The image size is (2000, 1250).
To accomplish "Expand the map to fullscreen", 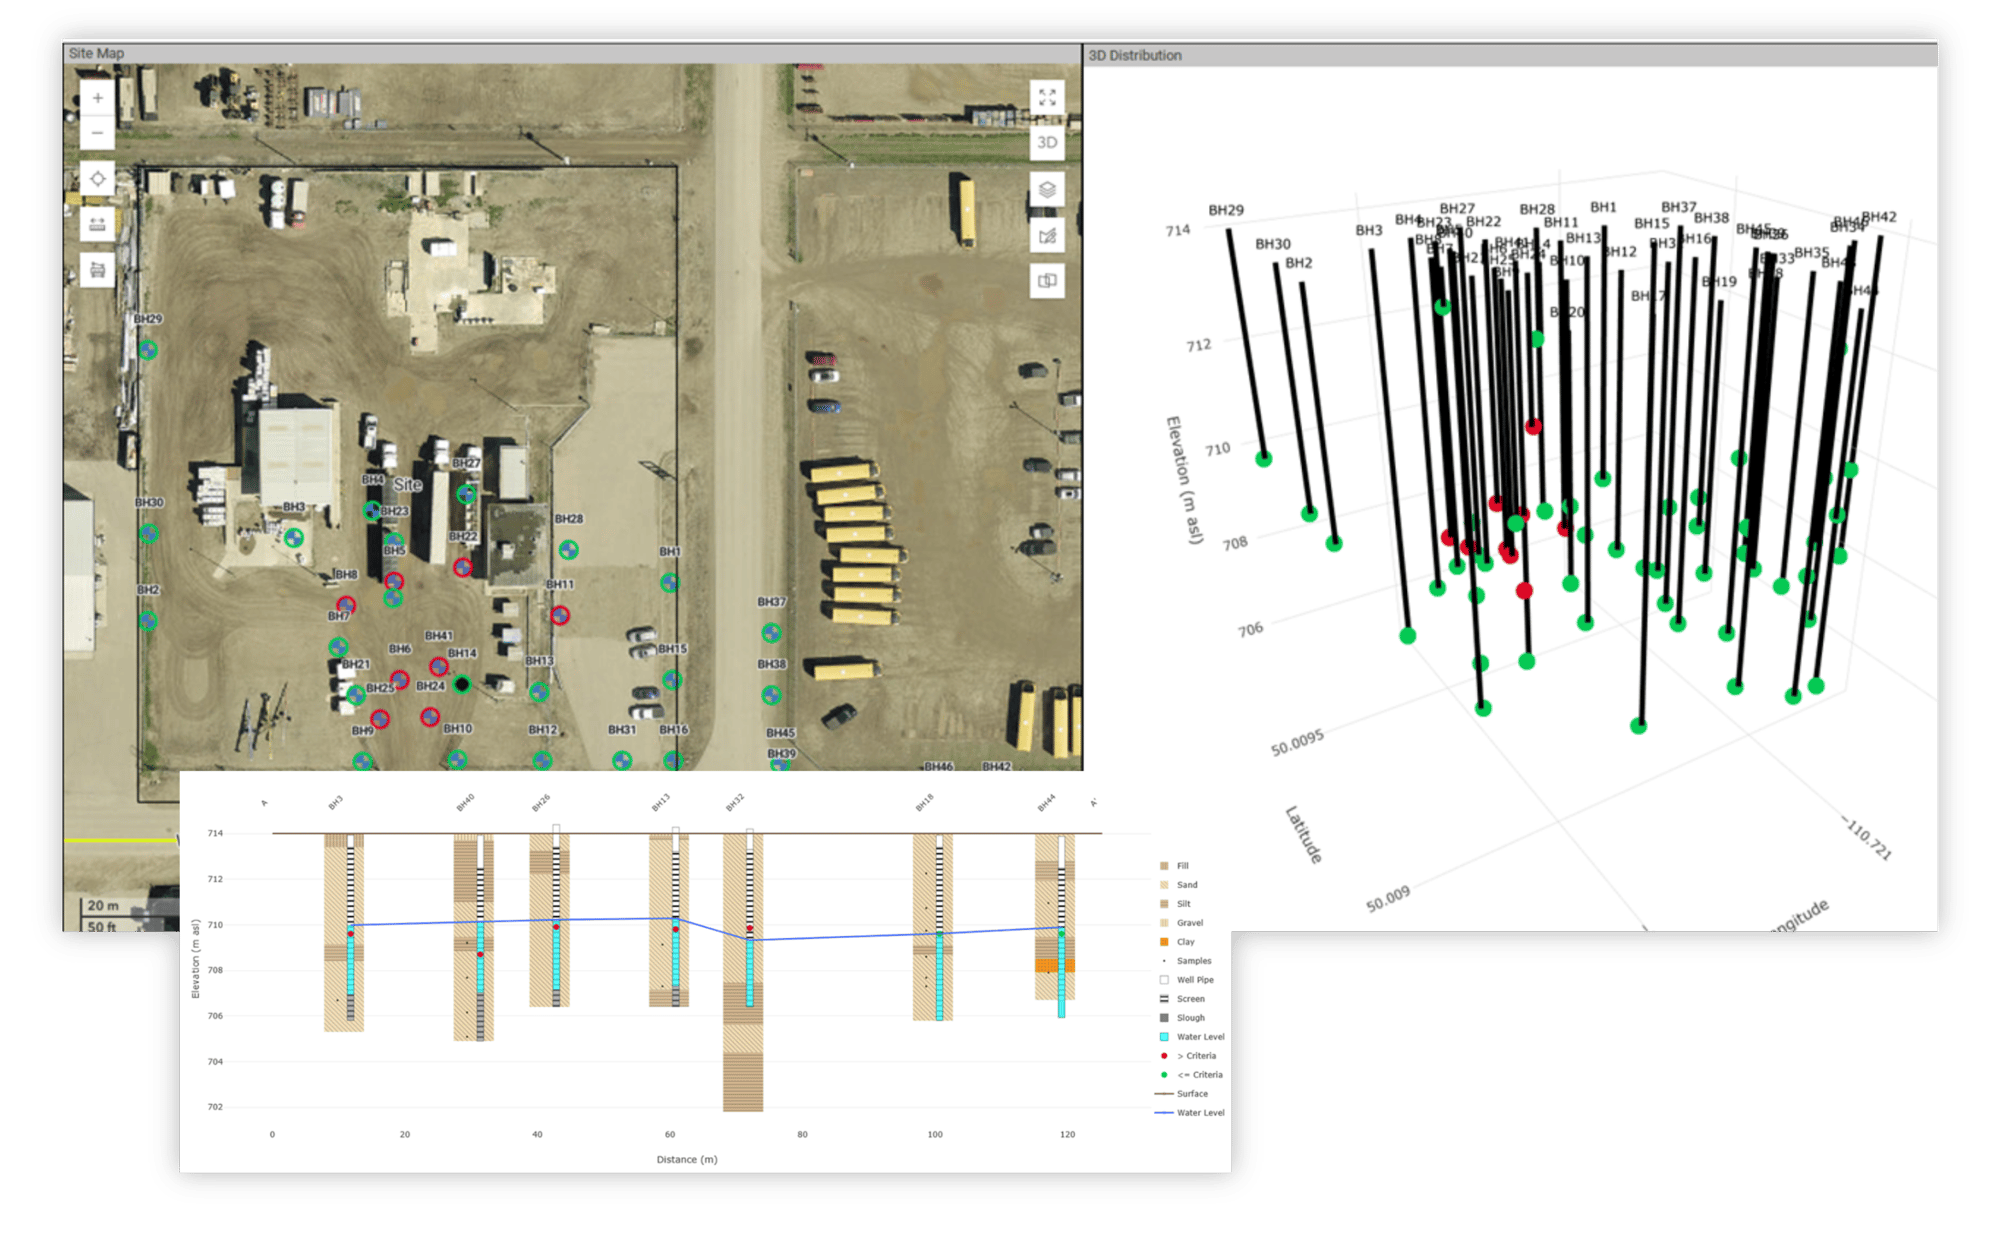I will point(1047,97).
